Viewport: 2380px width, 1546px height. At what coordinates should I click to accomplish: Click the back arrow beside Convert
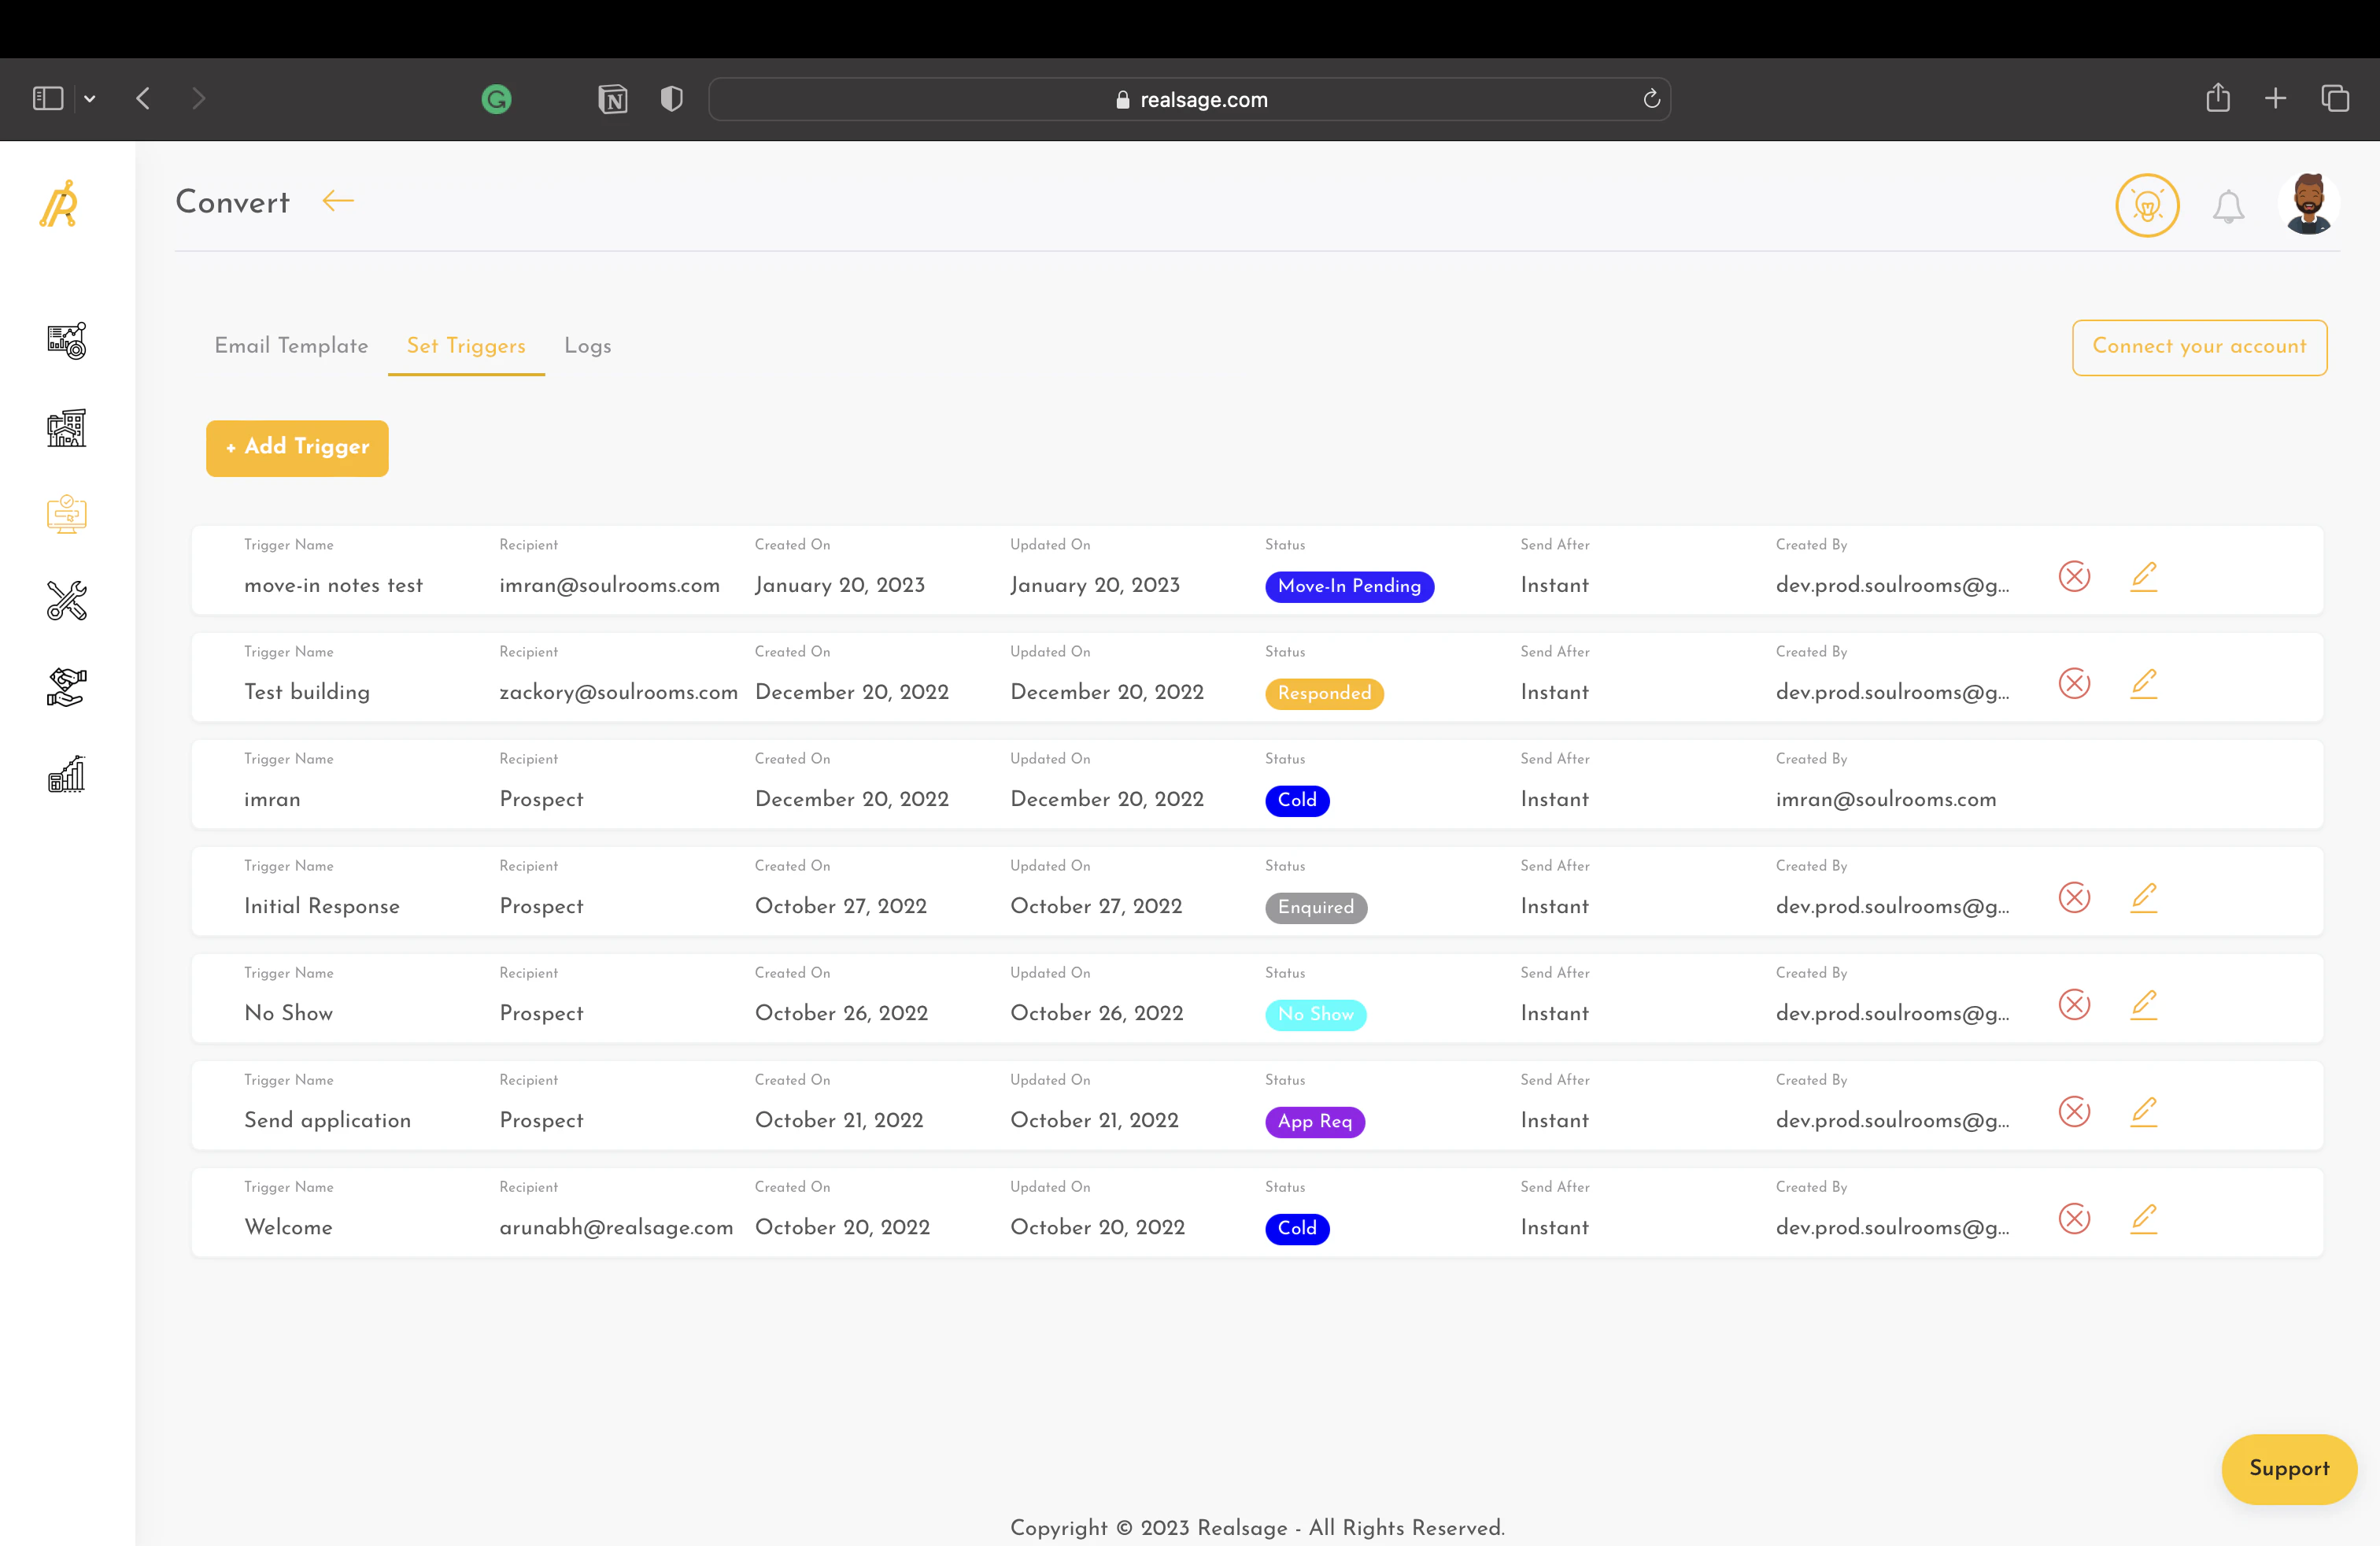[337, 201]
